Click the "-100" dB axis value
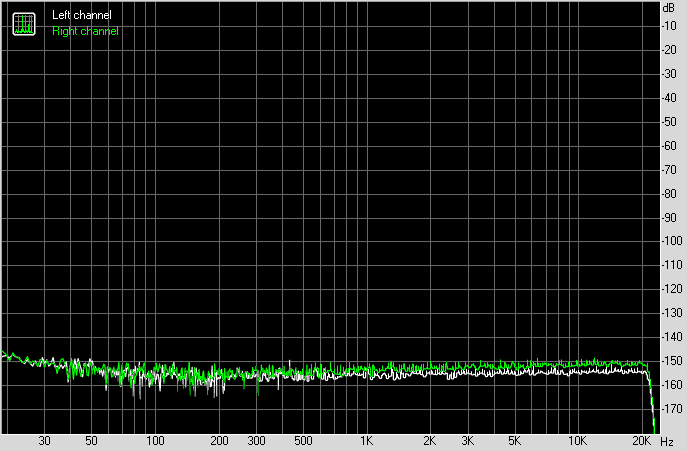Image resolution: width=687 pixels, height=451 pixels. (672, 241)
